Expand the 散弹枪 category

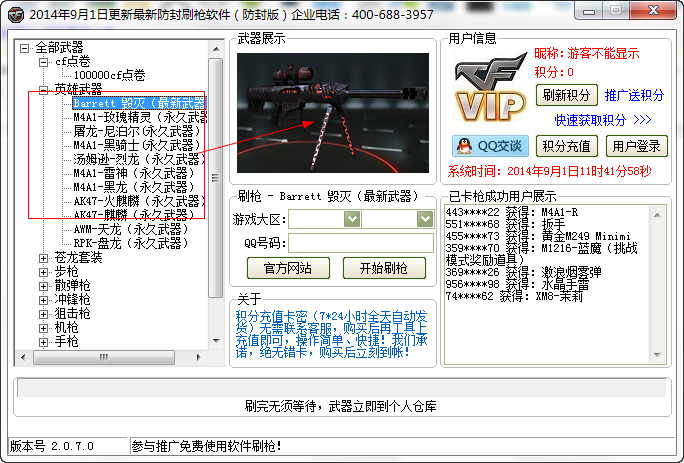click(44, 286)
